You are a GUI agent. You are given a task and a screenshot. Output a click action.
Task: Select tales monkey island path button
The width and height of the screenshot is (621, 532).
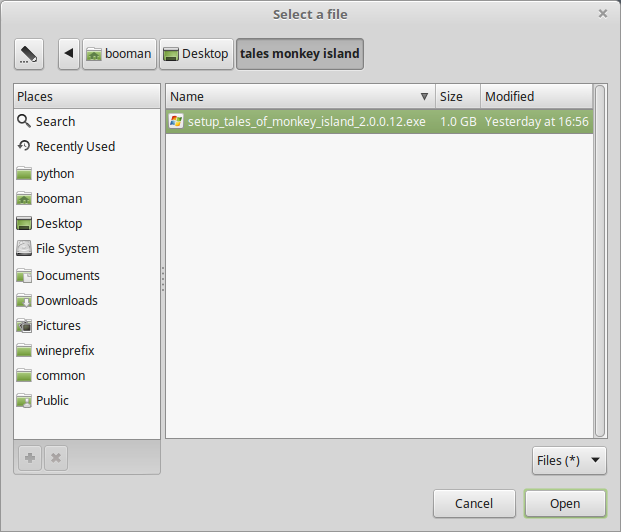(300, 54)
